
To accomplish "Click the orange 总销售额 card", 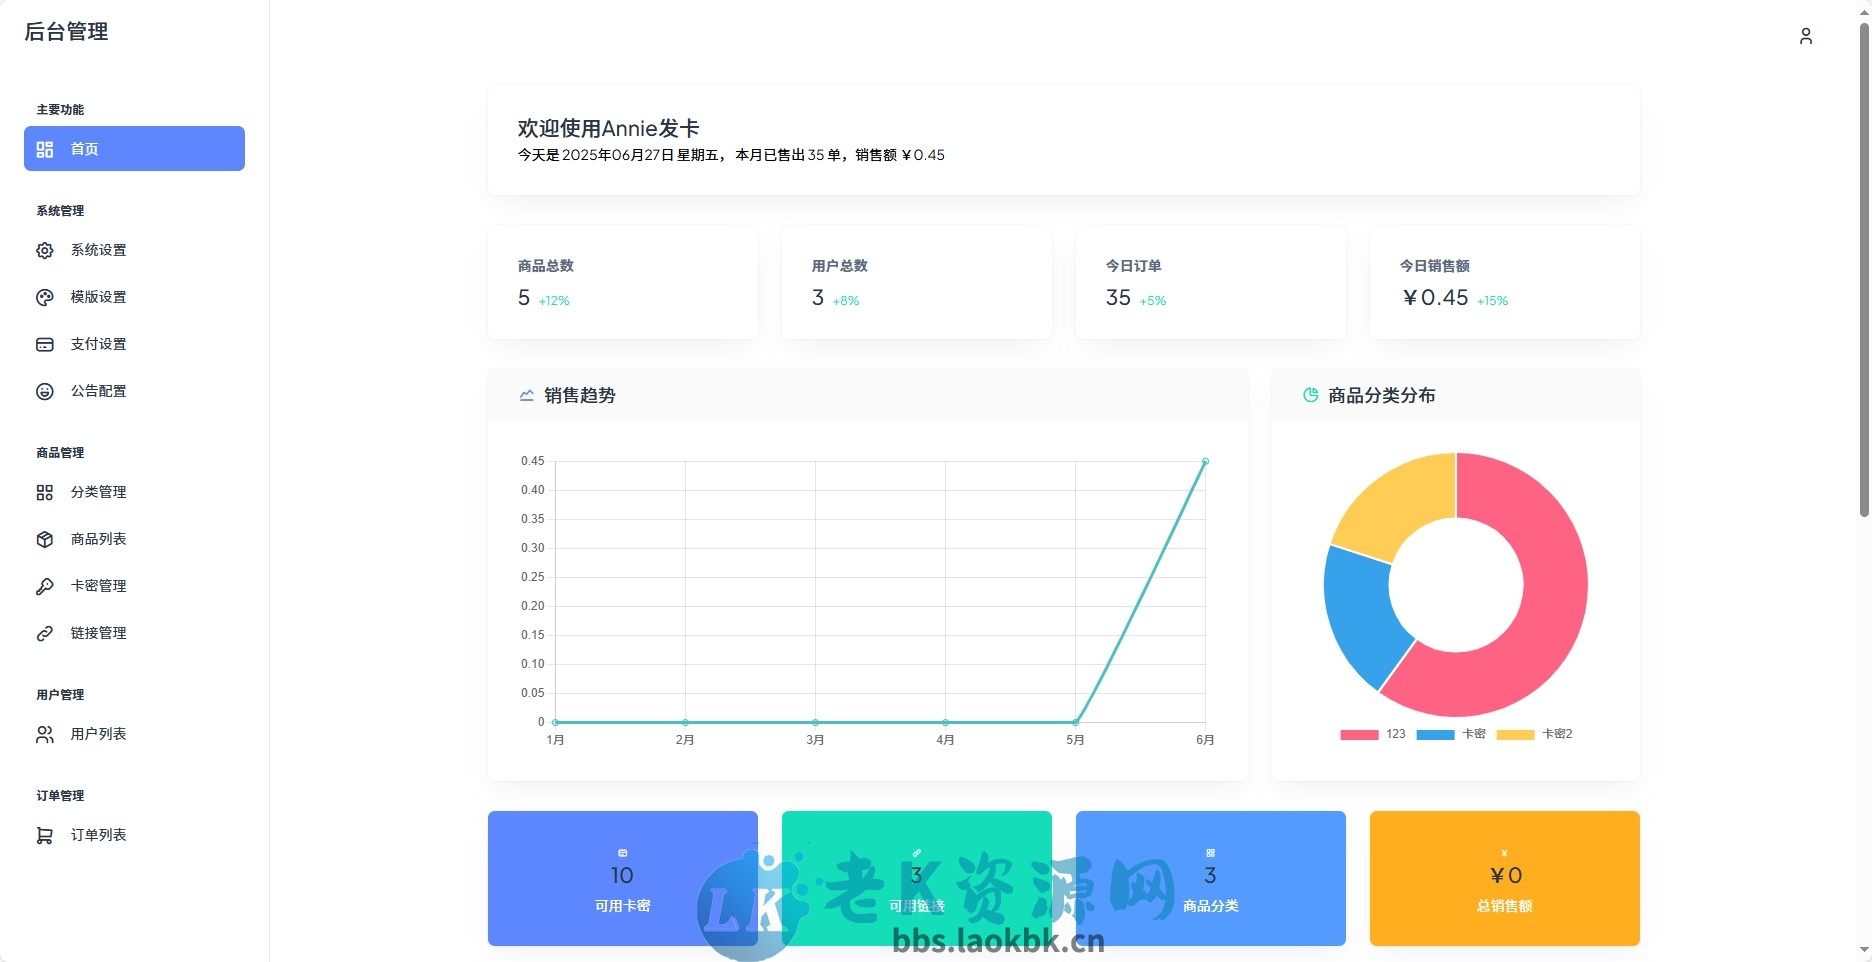I will [x=1504, y=878].
